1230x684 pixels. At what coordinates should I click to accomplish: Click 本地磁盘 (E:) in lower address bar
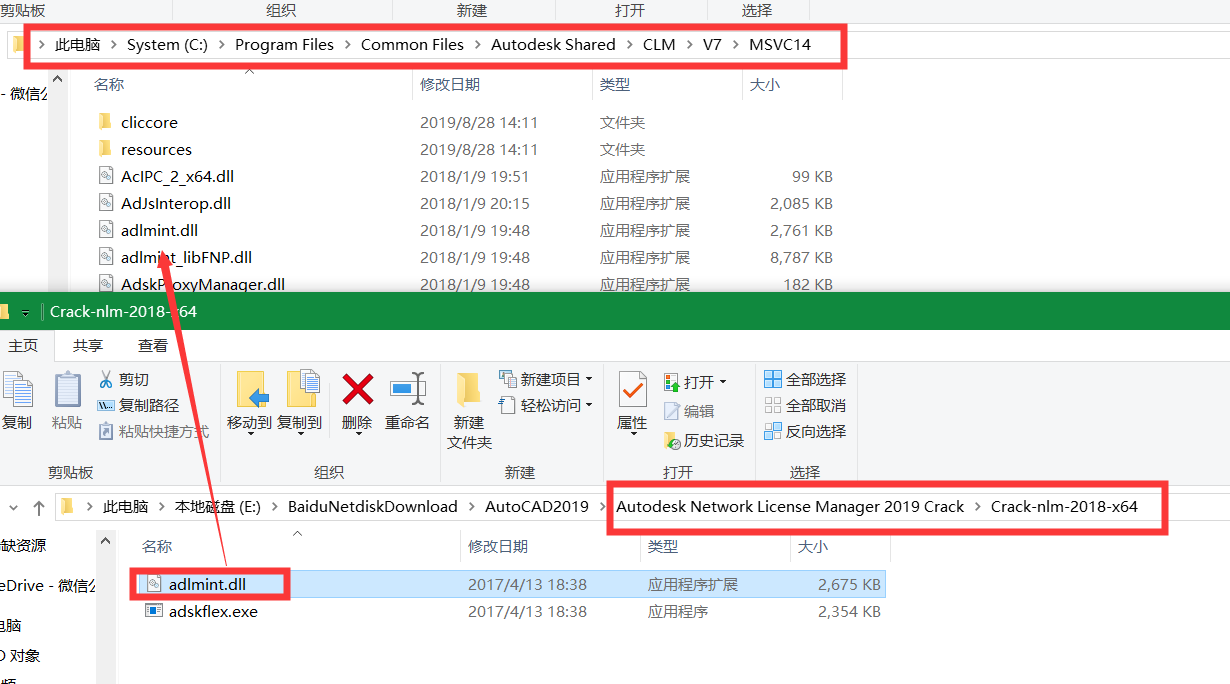218,507
